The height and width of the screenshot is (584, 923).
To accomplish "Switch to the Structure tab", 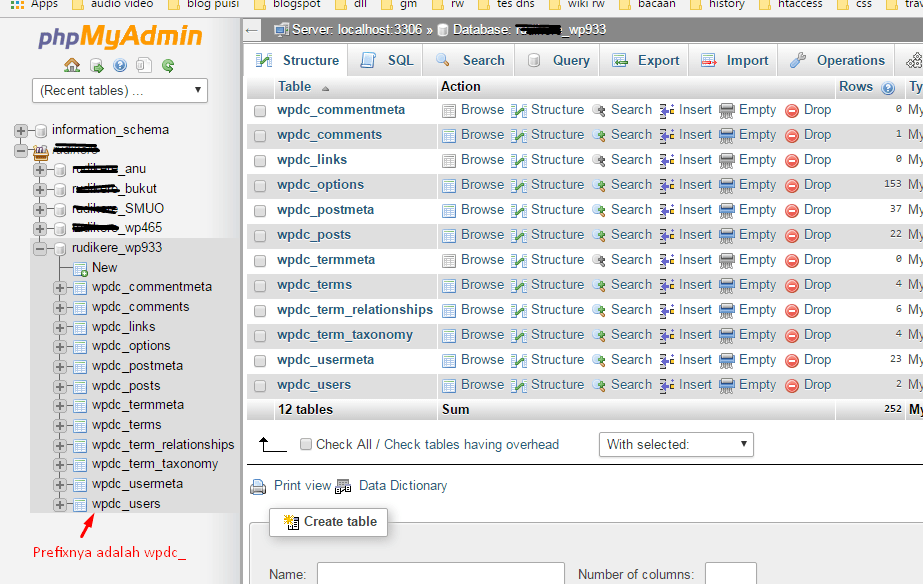I will coord(297,61).
